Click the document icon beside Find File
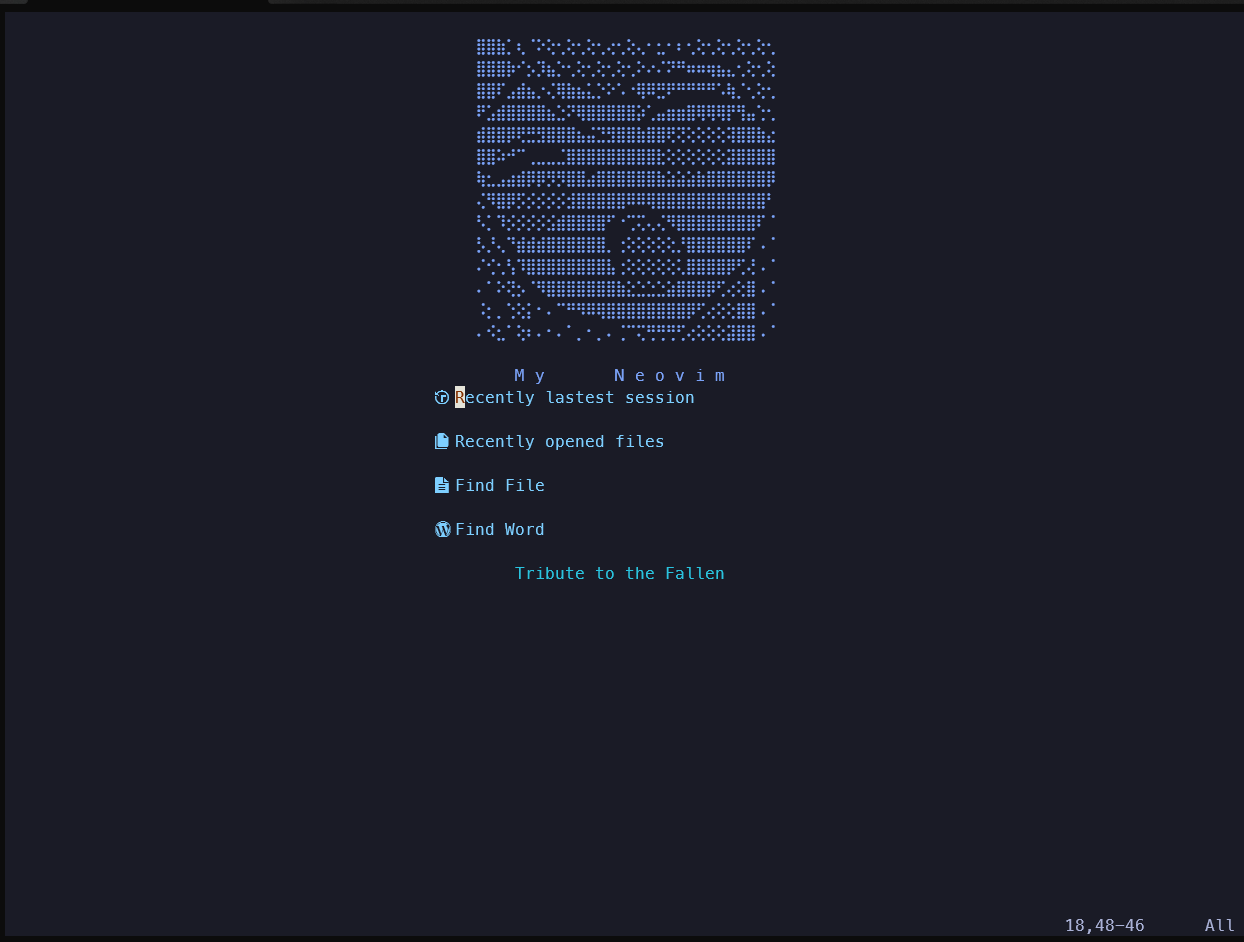 pos(442,486)
